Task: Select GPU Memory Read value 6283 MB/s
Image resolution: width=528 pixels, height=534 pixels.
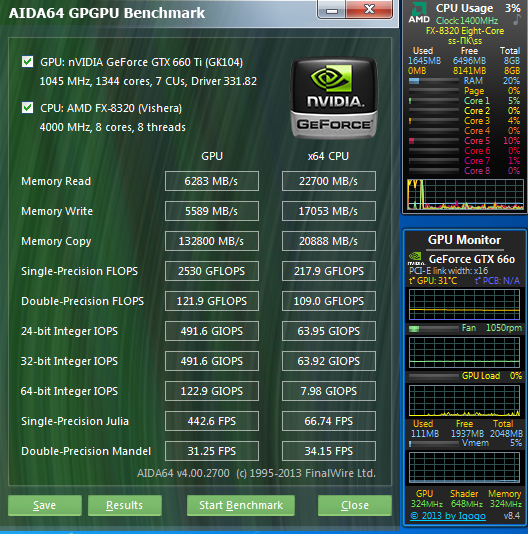Action: pyautogui.click(x=212, y=181)
